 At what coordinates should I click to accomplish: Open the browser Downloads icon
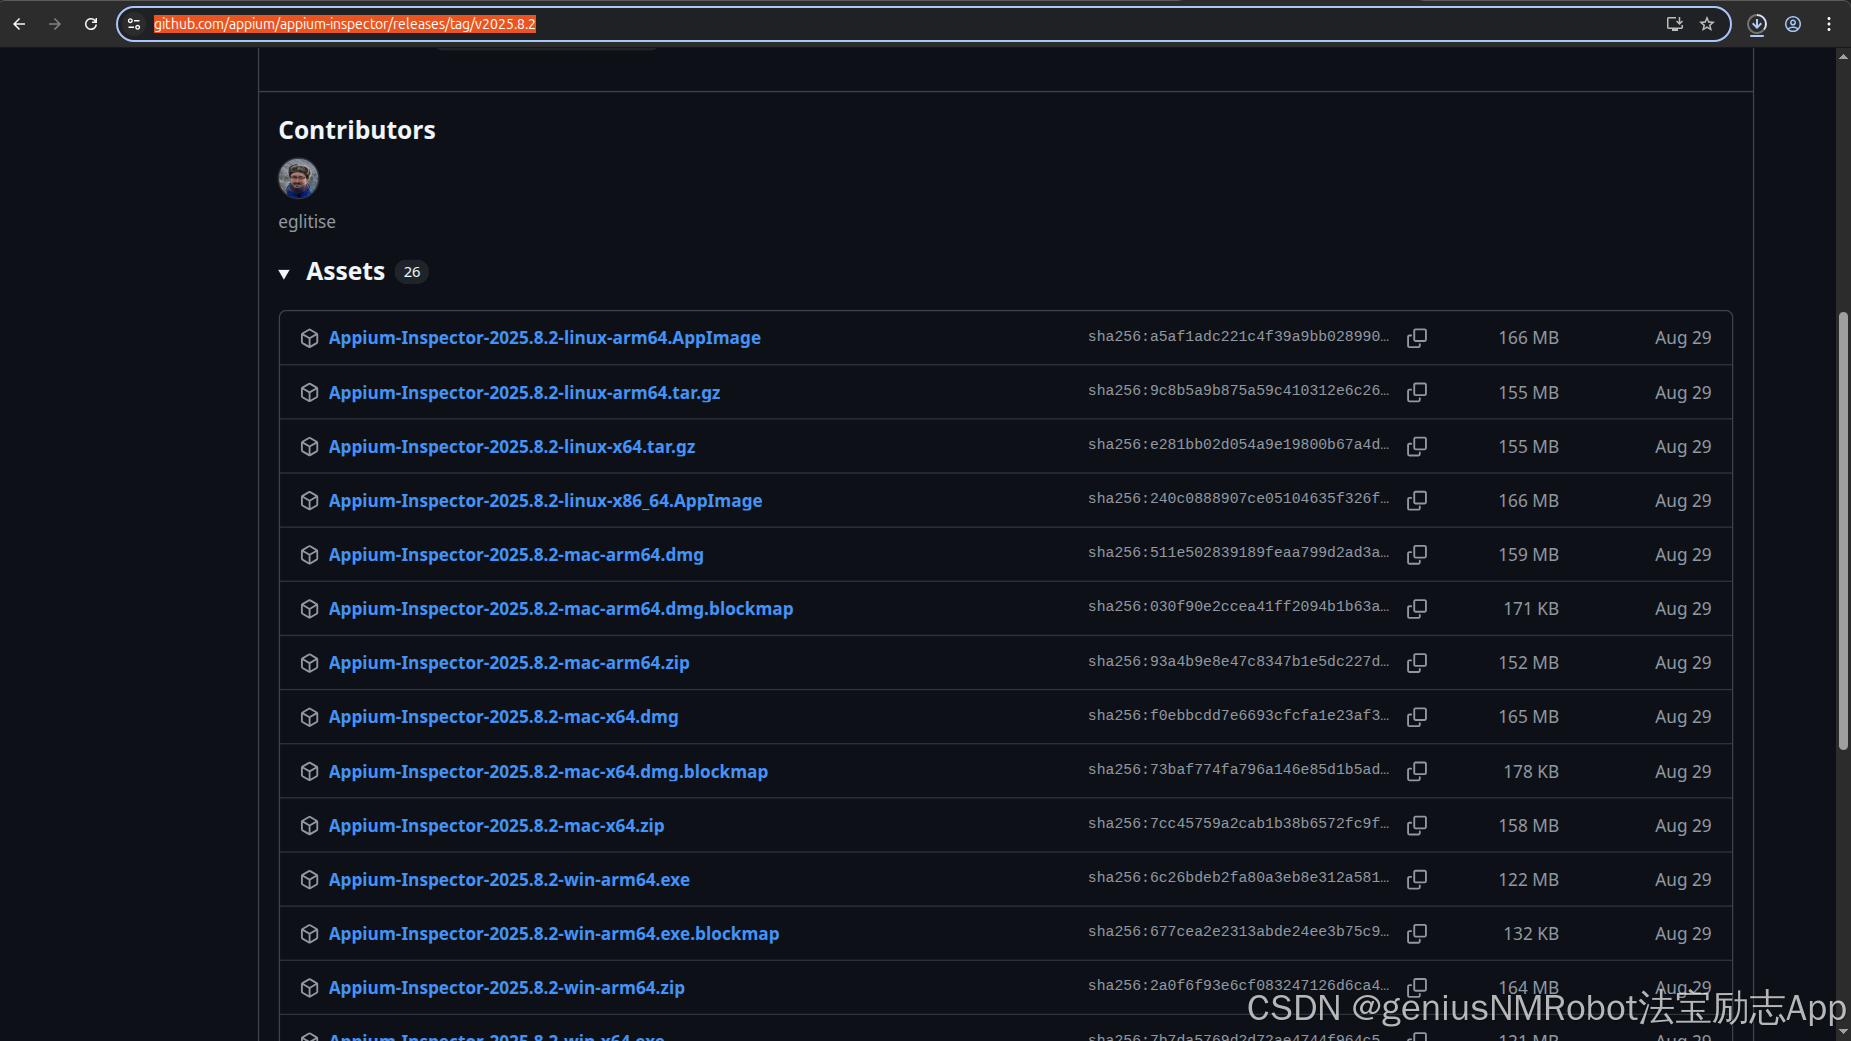pyautogui.click(x=1756, y=23)
